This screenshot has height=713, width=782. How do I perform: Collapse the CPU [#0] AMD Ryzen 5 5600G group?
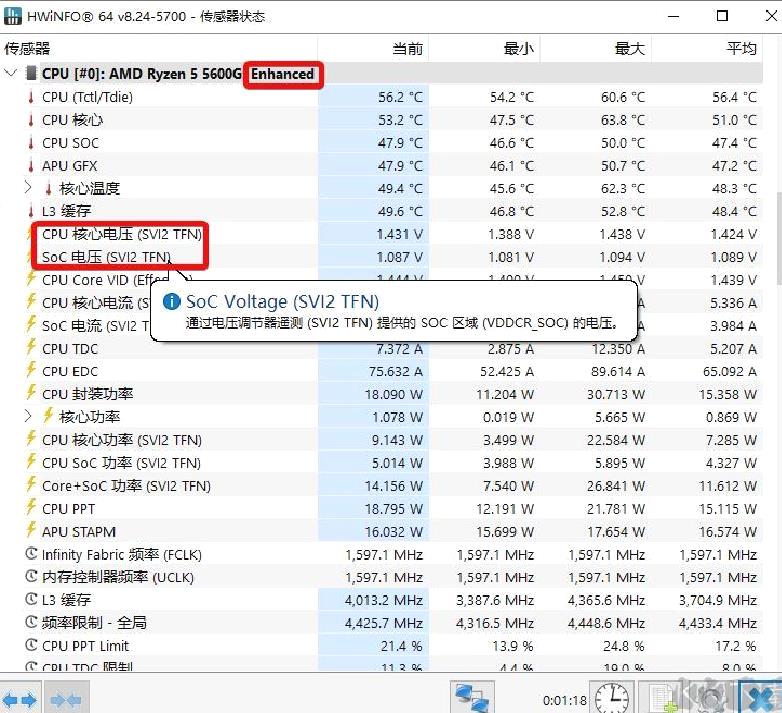(x=10, y=73)
